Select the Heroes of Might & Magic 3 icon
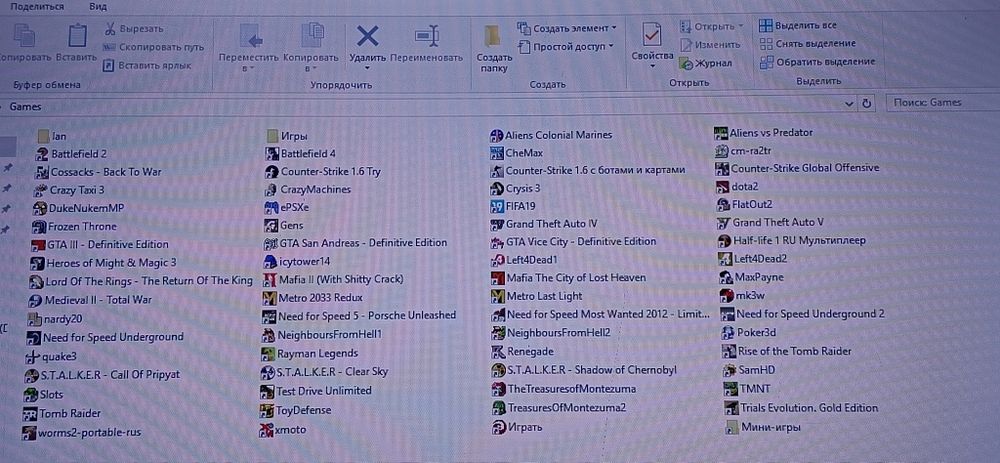 (37, 263)
